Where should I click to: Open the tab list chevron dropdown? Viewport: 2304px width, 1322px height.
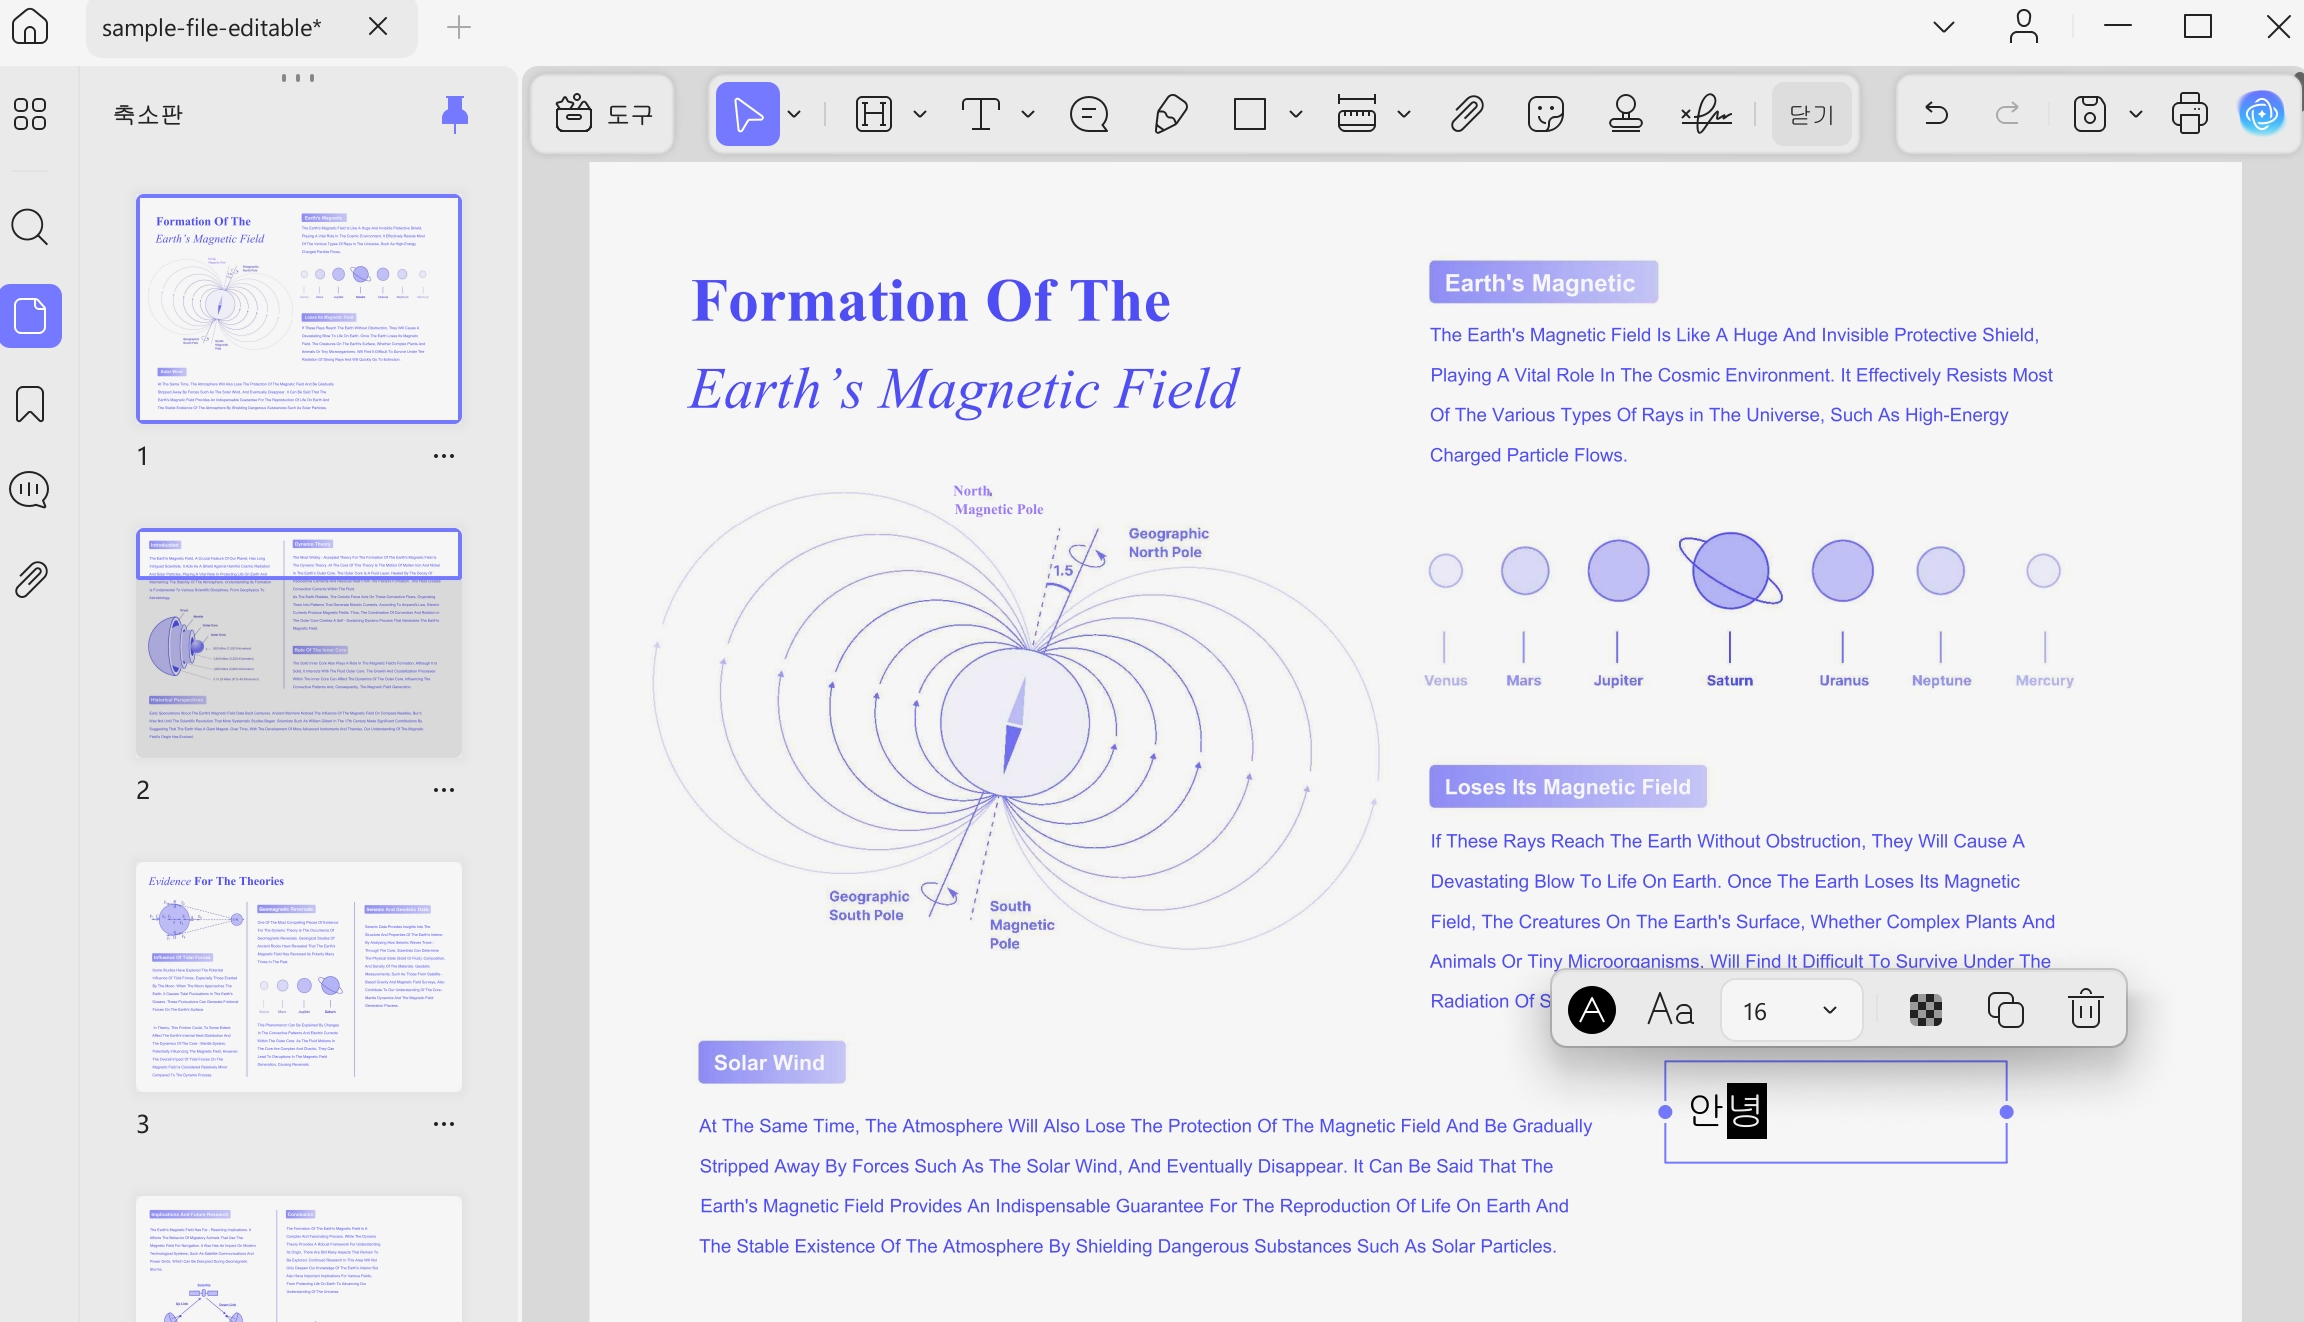pyautogui.click(x=1944, y=27)
